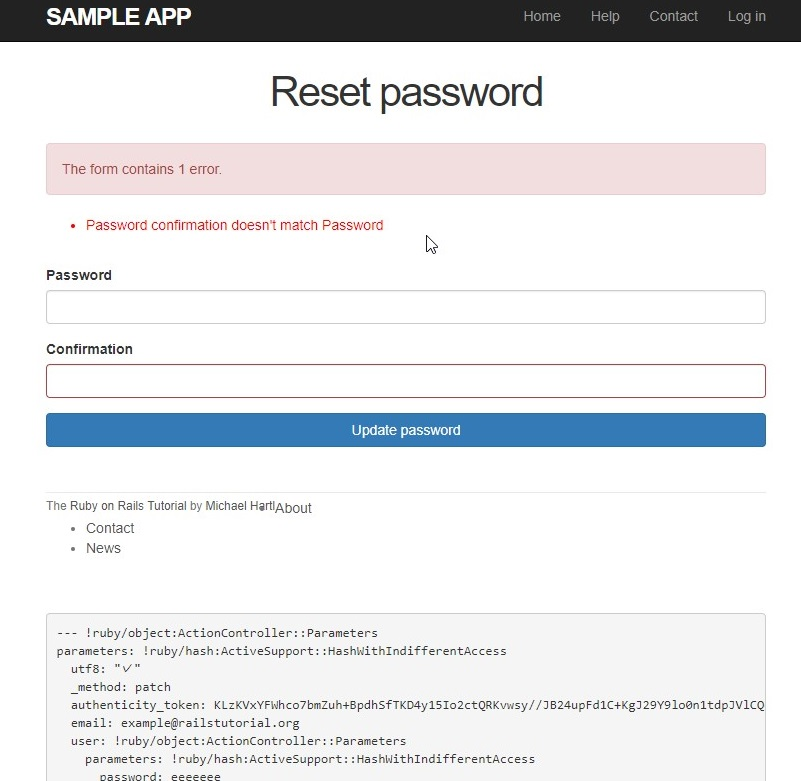
Task: Click the Reset password heading
Action: point(406,92)
